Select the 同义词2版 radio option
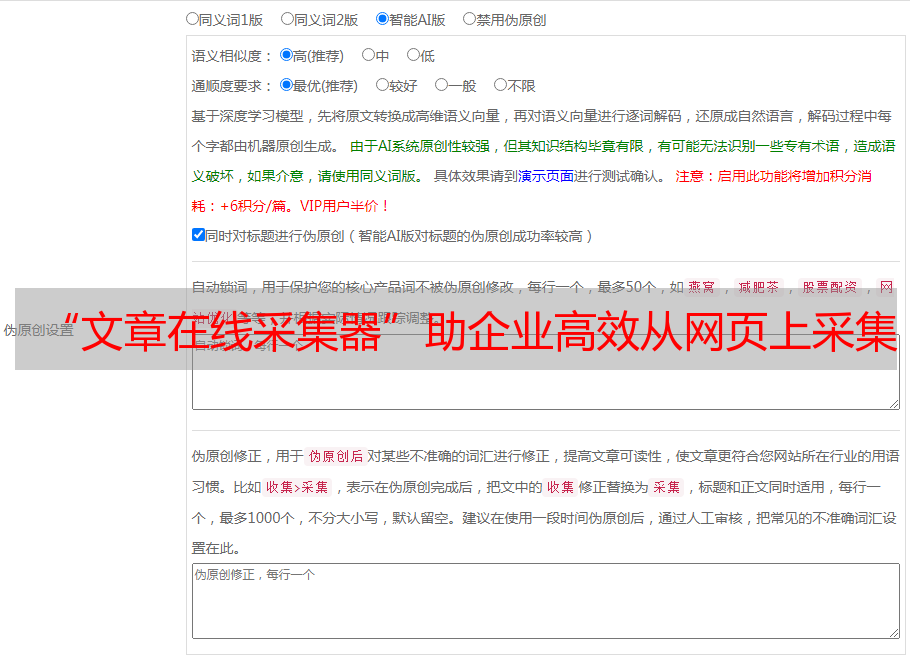Viewport: 911px width, 658px height. [287, 19]
